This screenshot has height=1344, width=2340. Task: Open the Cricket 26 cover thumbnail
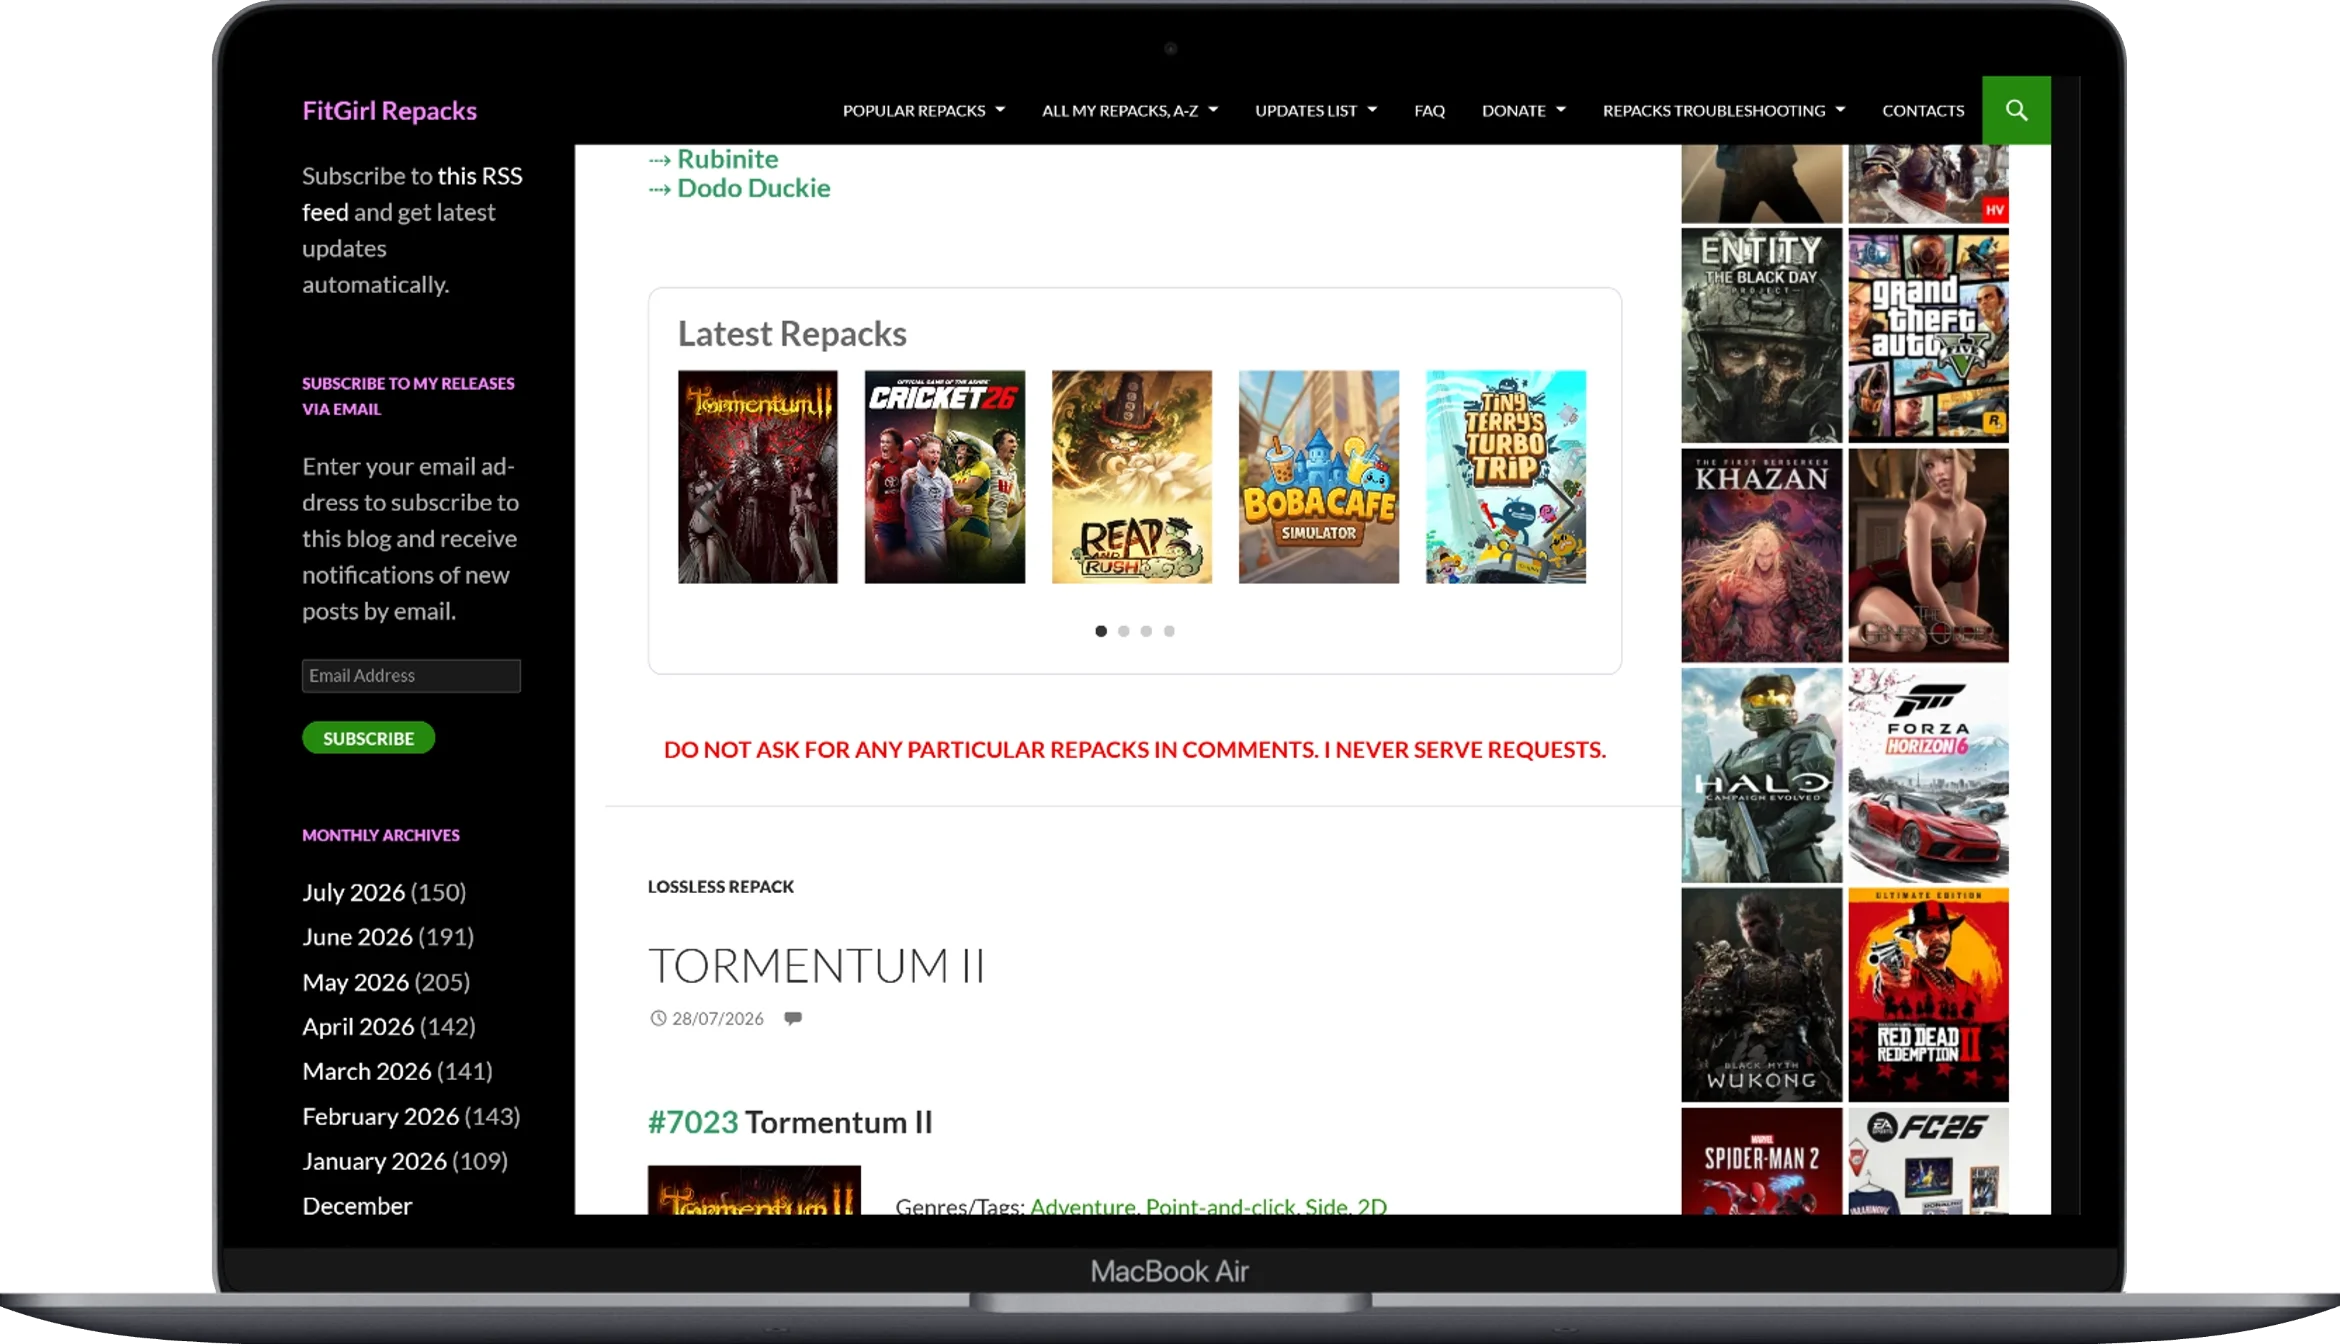(x=944, y=477)
